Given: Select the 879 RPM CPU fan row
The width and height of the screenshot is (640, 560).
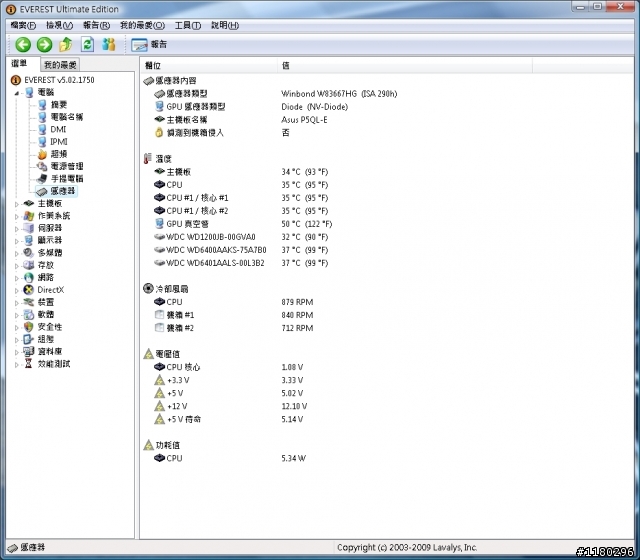Looking at the screenshot, I should point(233,302).
